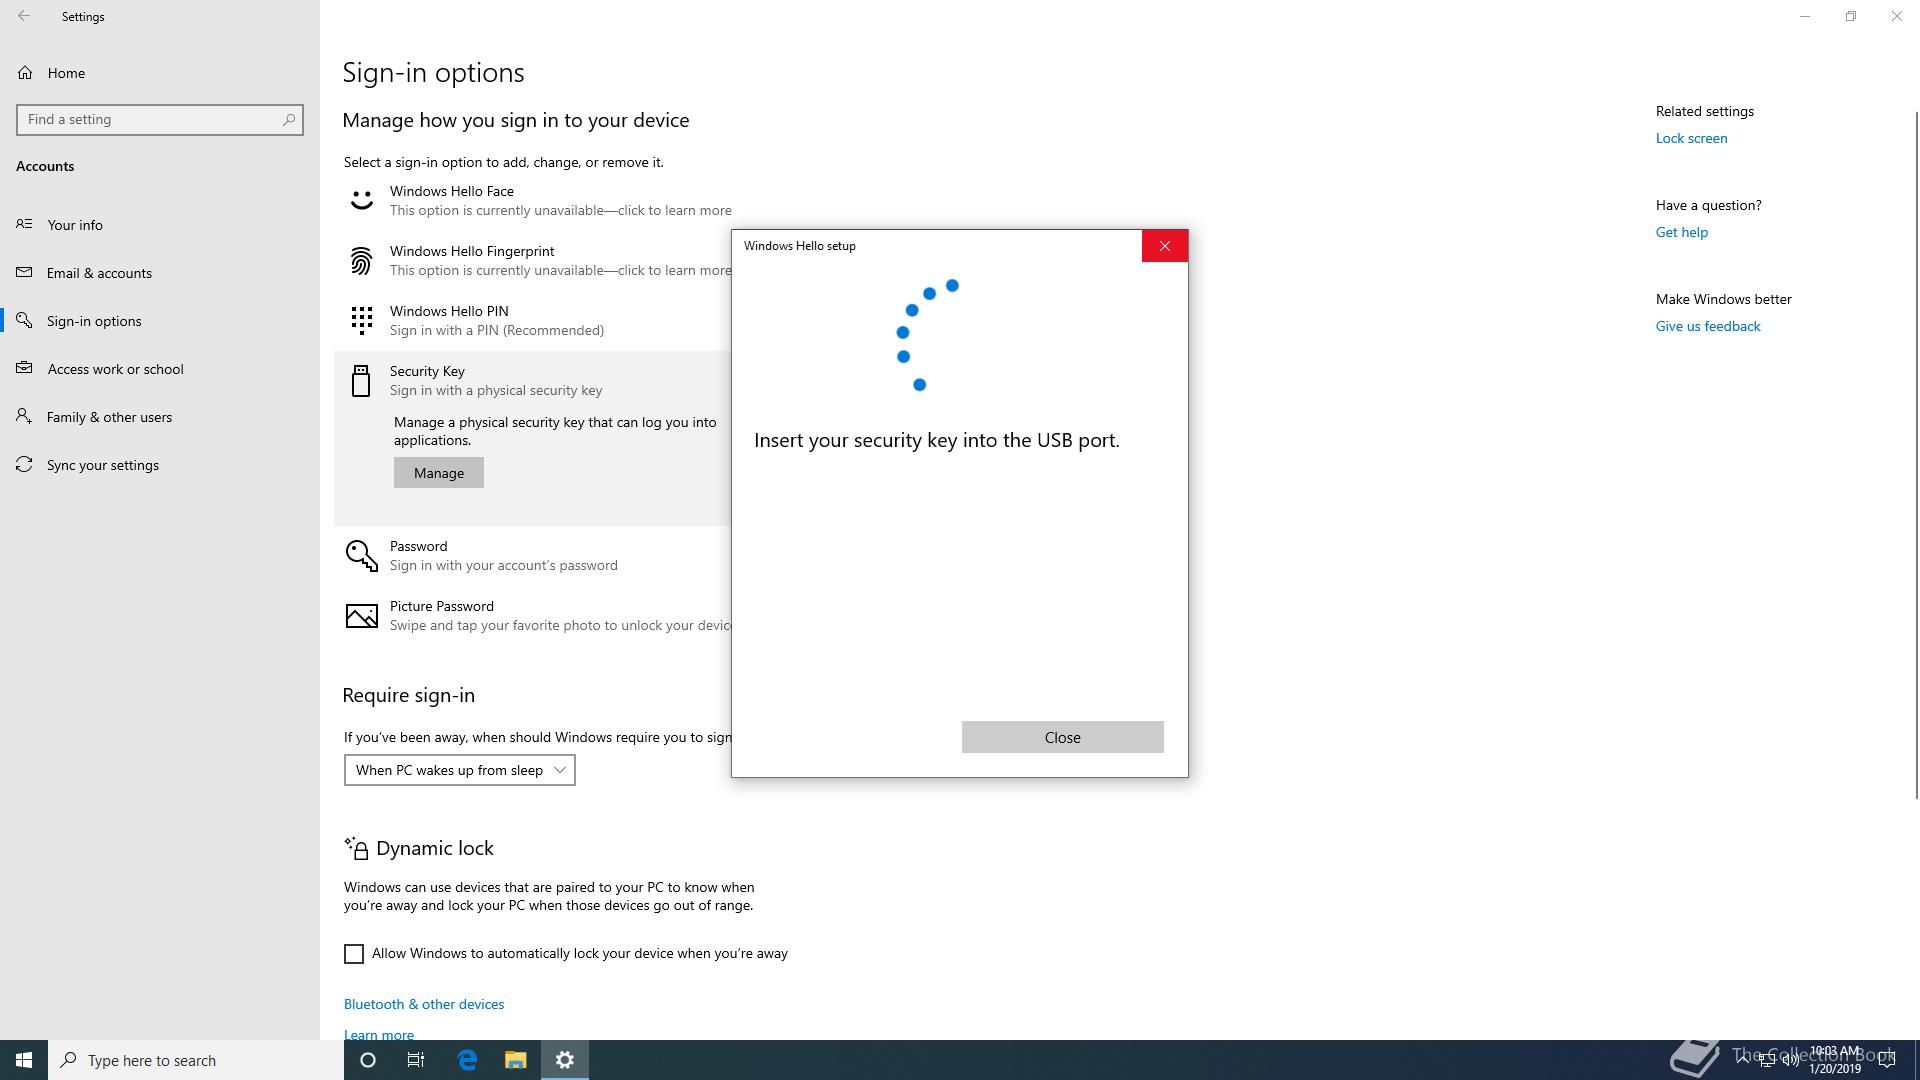Click the Access work or school briefcase icon

coord(24,369)
